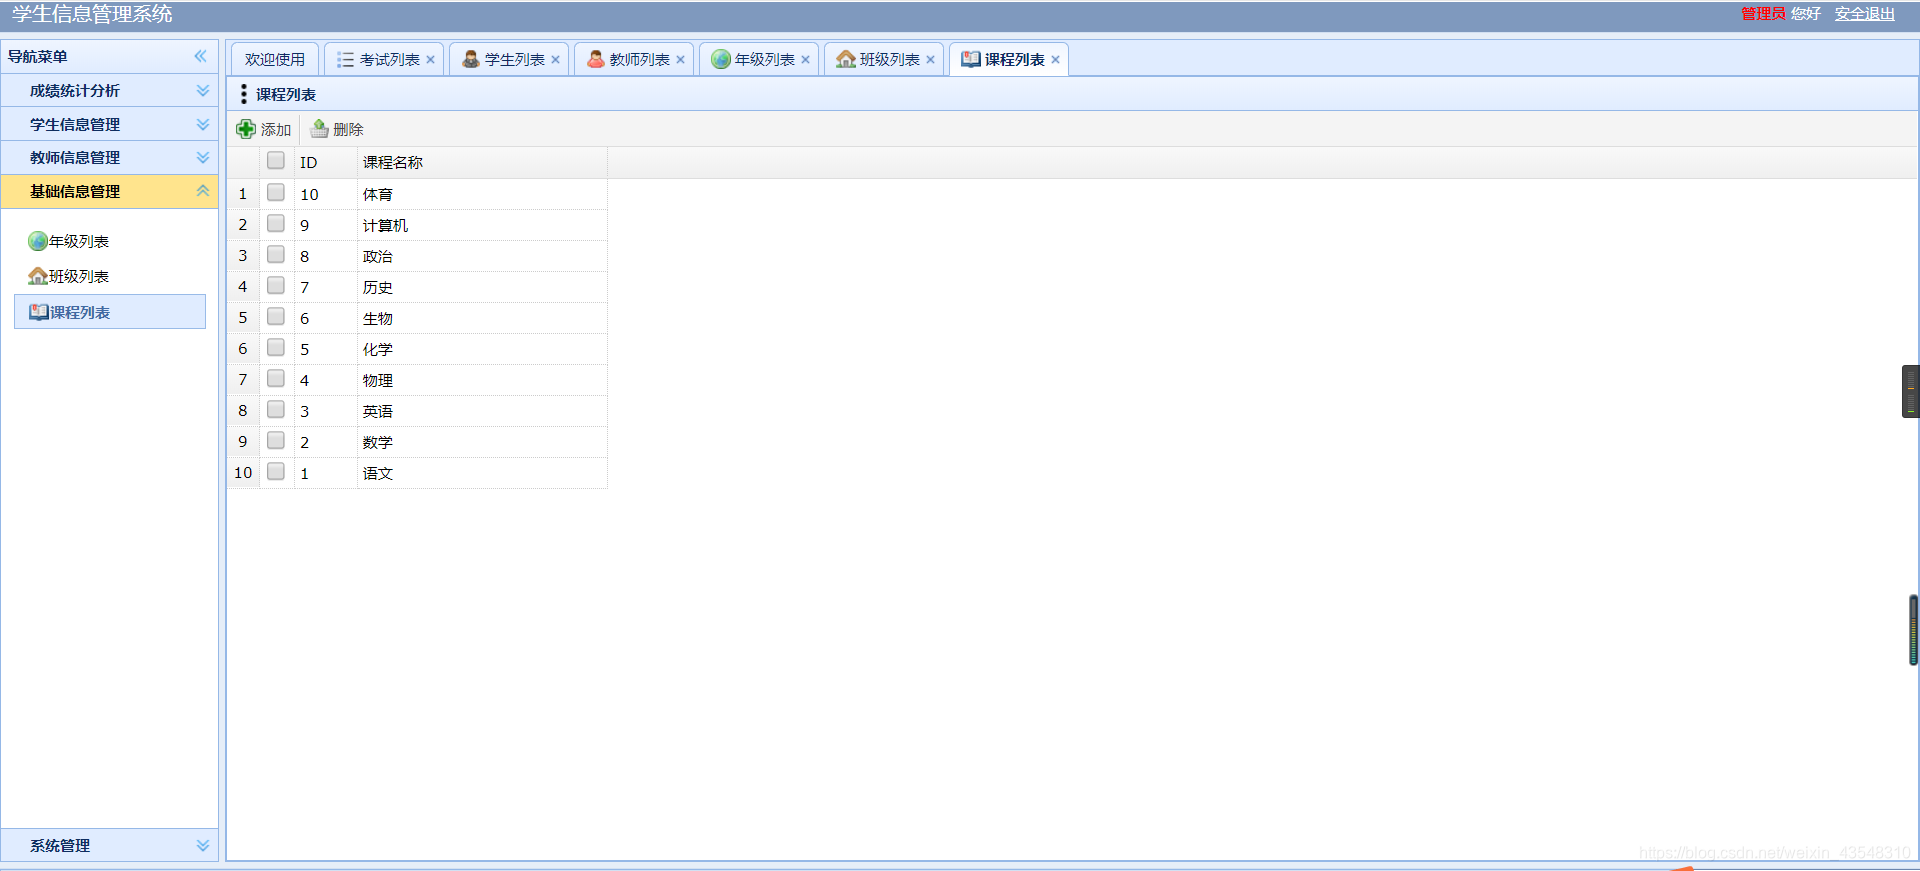The height and width of the screenshot is (871, 1920).
Task: Close the 班级列表 tab
Action: 930,60
